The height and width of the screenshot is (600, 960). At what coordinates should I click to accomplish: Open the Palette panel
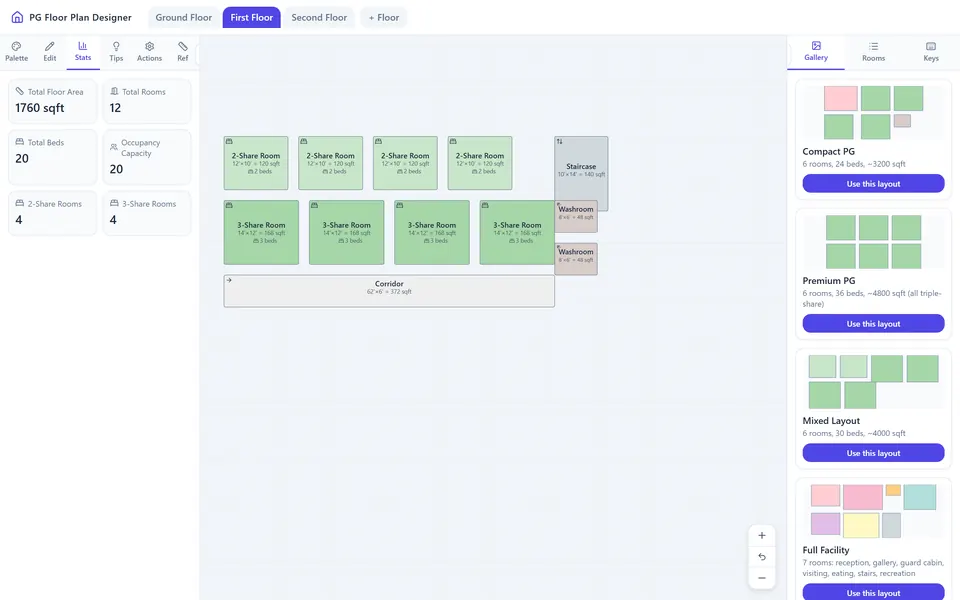(17, 51)
